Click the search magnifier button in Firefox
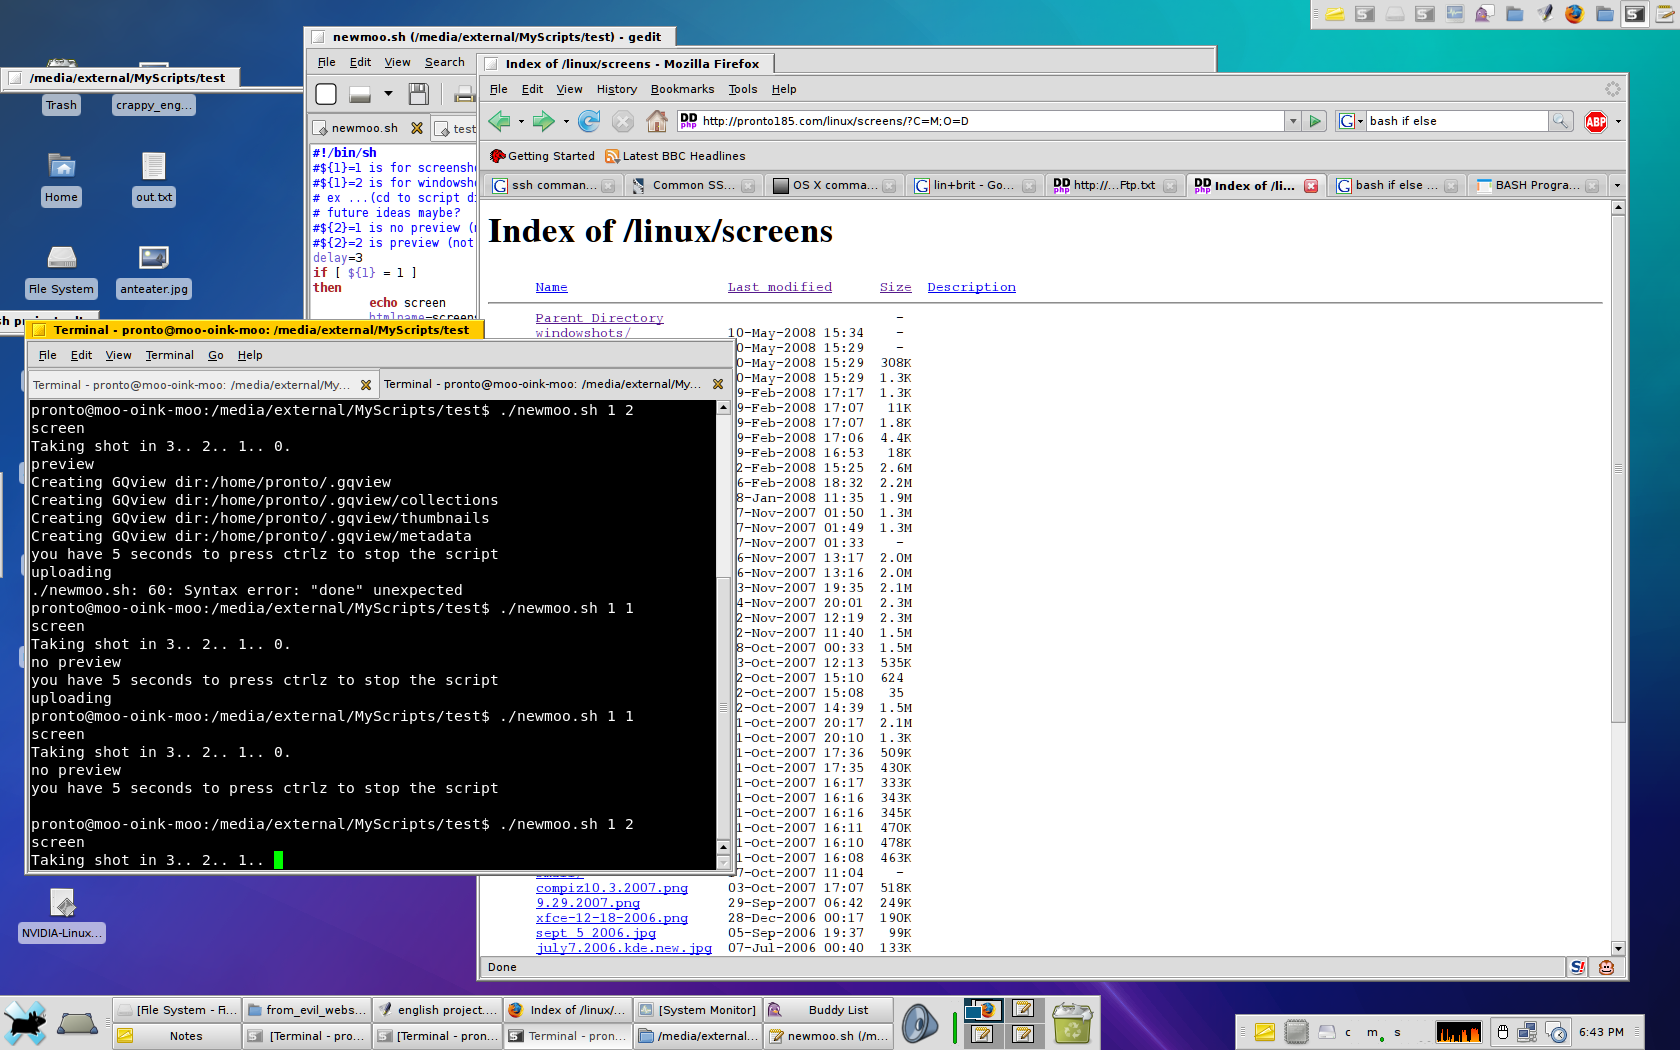 [x=1560, y=121]
